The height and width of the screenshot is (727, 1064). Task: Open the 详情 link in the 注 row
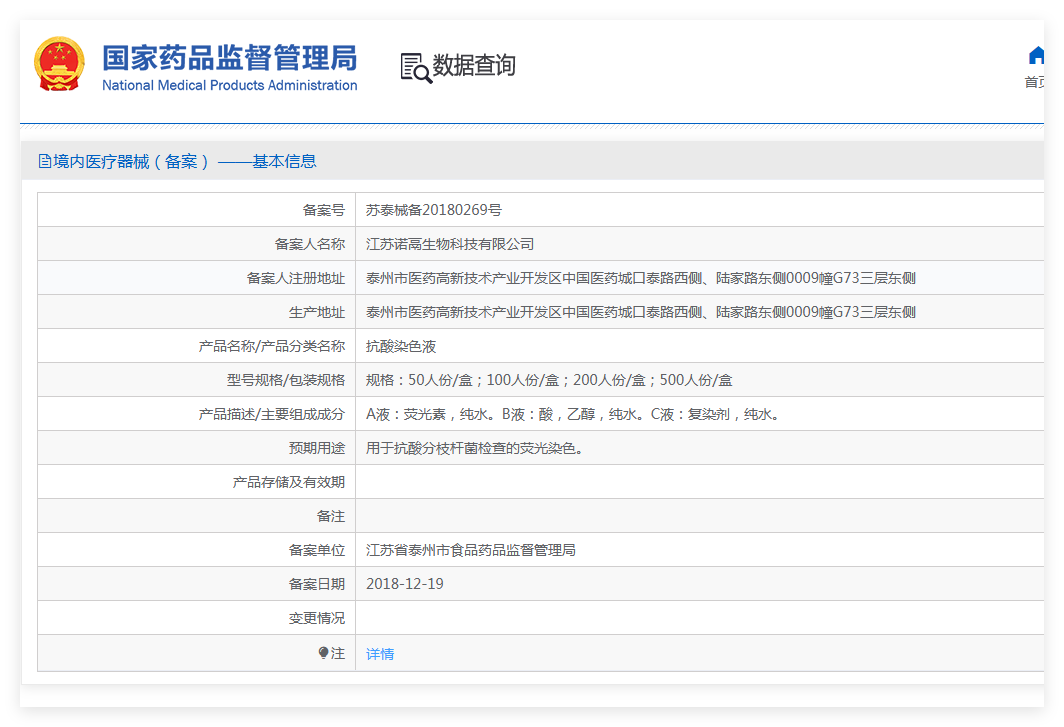pyautogui.click(x=380, y=654)
